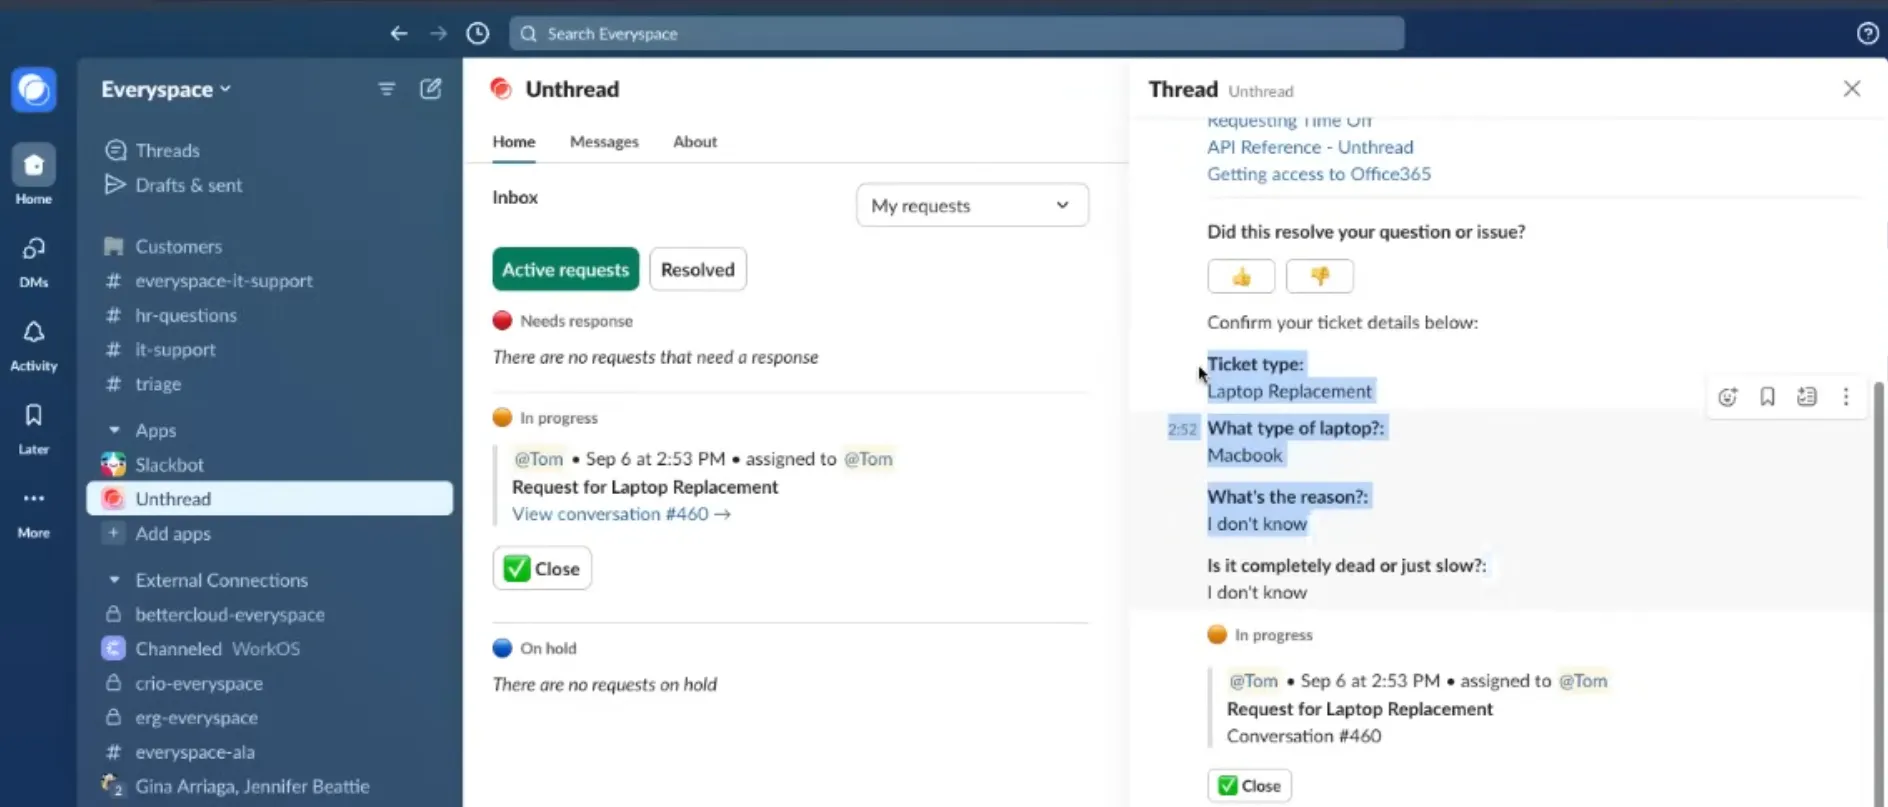Click Close button in the thread
The height and width of the screenshot is (807, 1888).
tap(1249, 786)
